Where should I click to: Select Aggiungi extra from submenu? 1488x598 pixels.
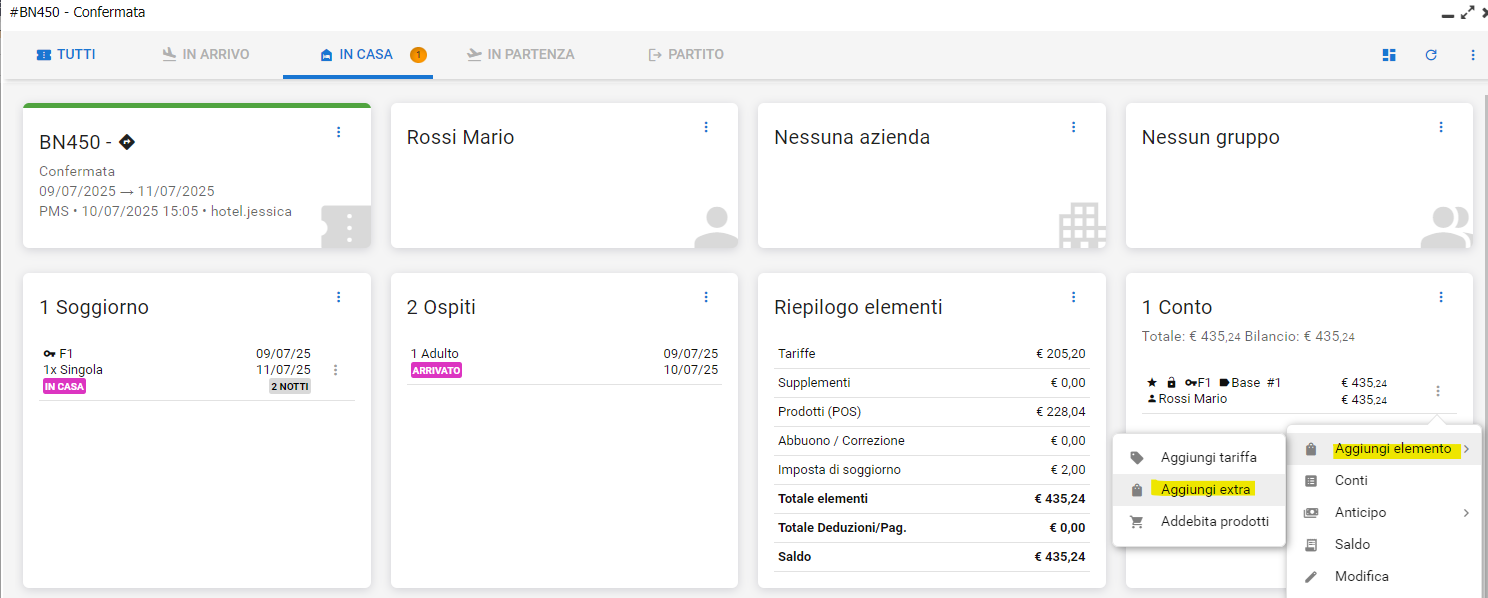tap(1205, 490)
